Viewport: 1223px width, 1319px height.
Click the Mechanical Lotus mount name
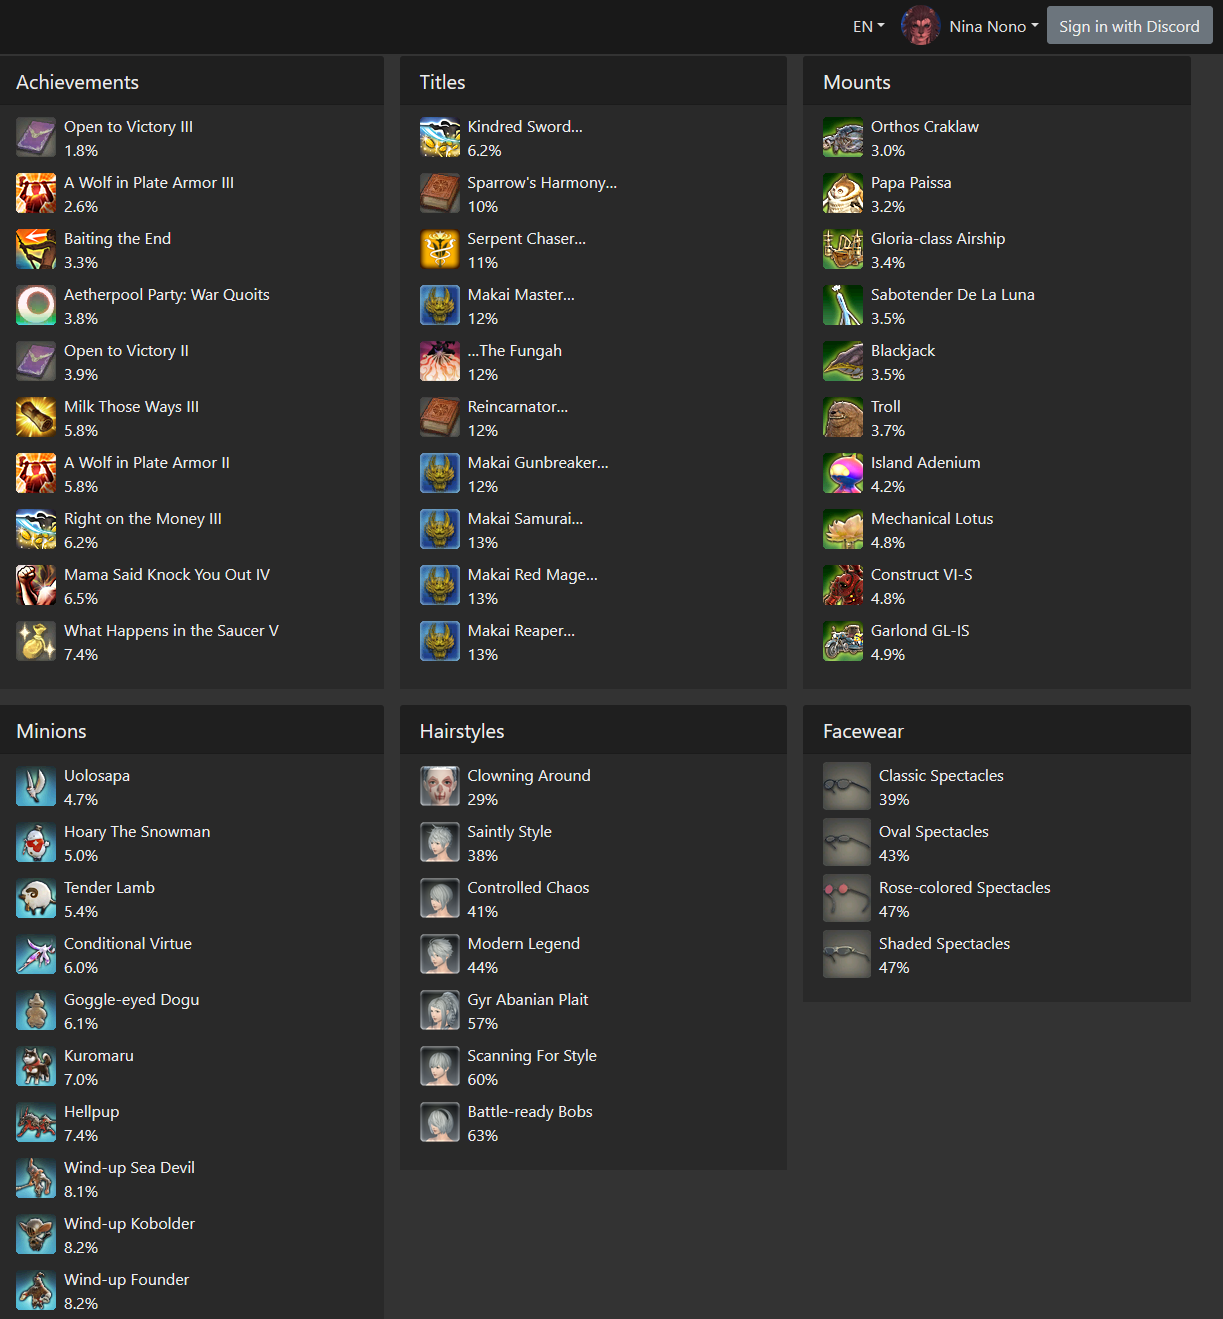[x=932, y=519]
